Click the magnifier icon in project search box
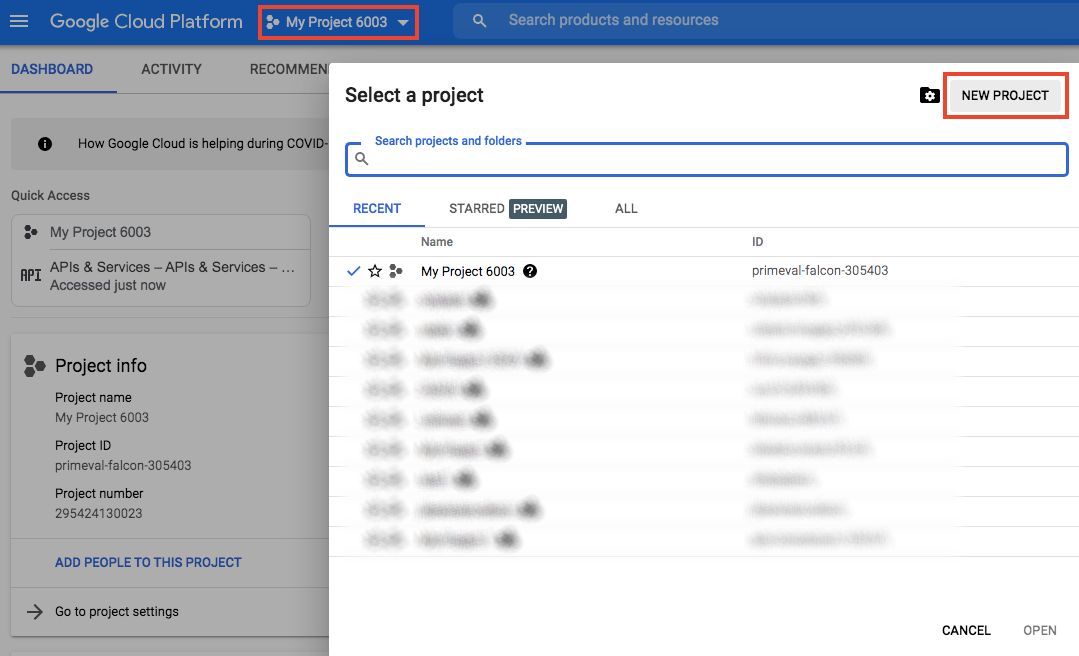This screenshot has width=1079, height=656. coord(361,159)
